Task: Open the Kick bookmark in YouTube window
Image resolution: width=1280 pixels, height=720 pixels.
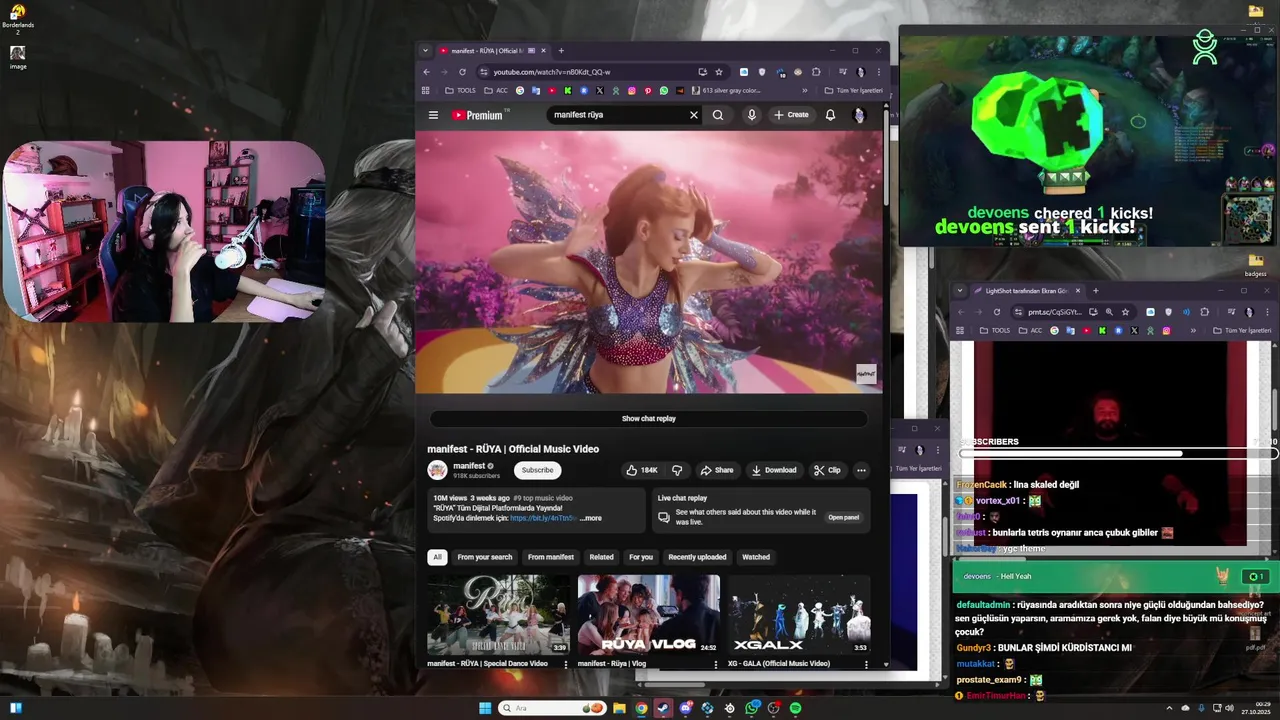Action: (x=568, y=91)
